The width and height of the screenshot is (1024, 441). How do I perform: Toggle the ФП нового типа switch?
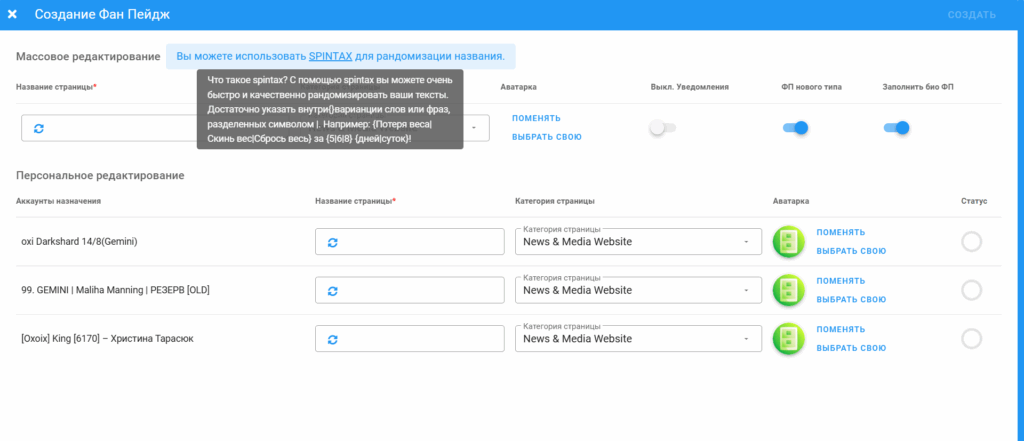(795, 128)
